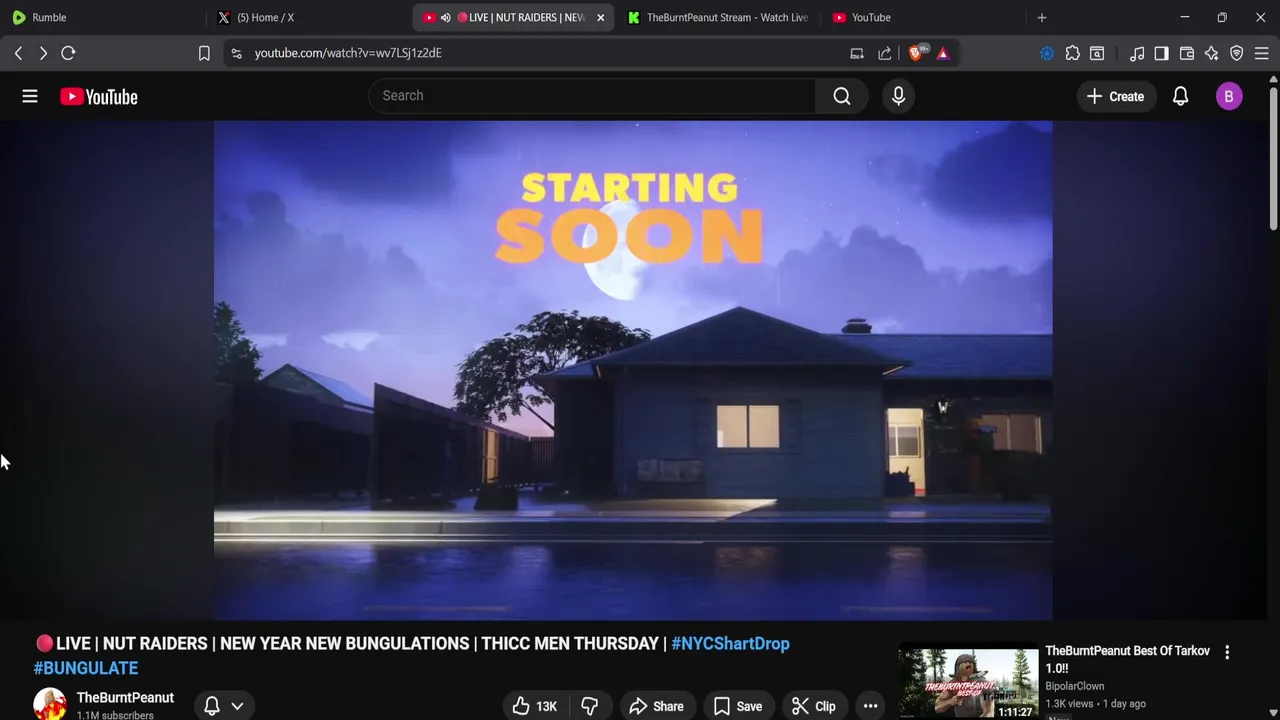Go back using the browser back arrow
The image size is (1280, 720).
click(x=18, y=53)
